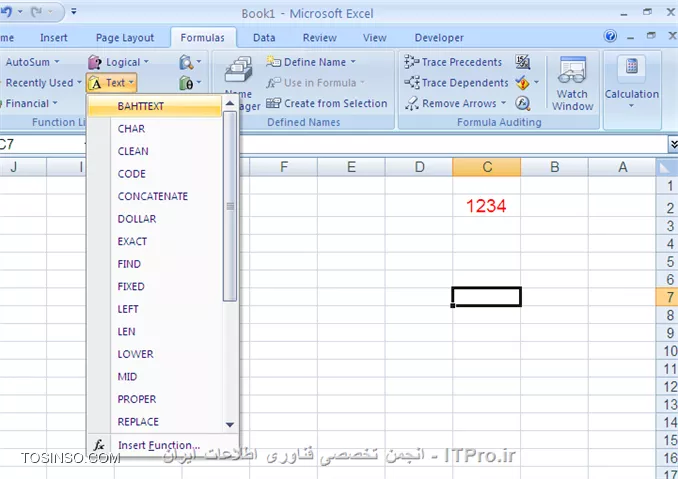Select the CLEAN function

(x=155, y=151)
